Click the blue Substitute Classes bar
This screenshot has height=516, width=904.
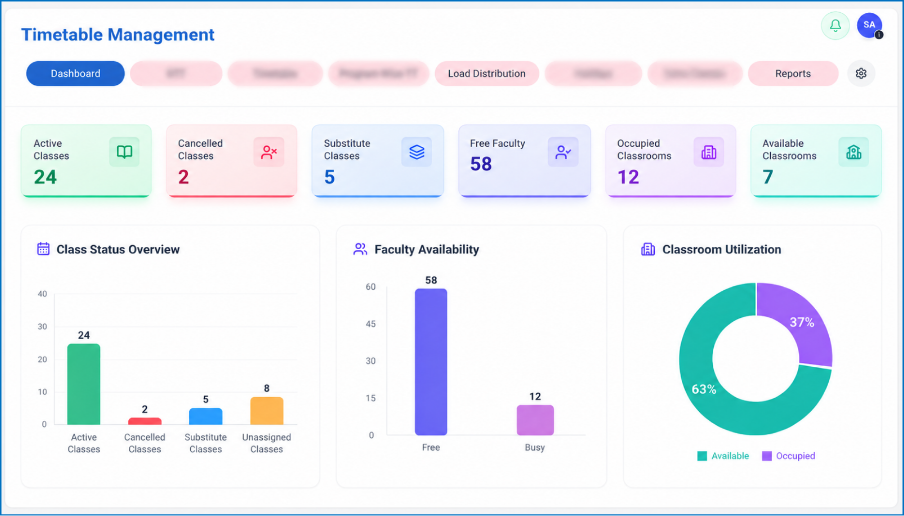(x=206, y=416)
